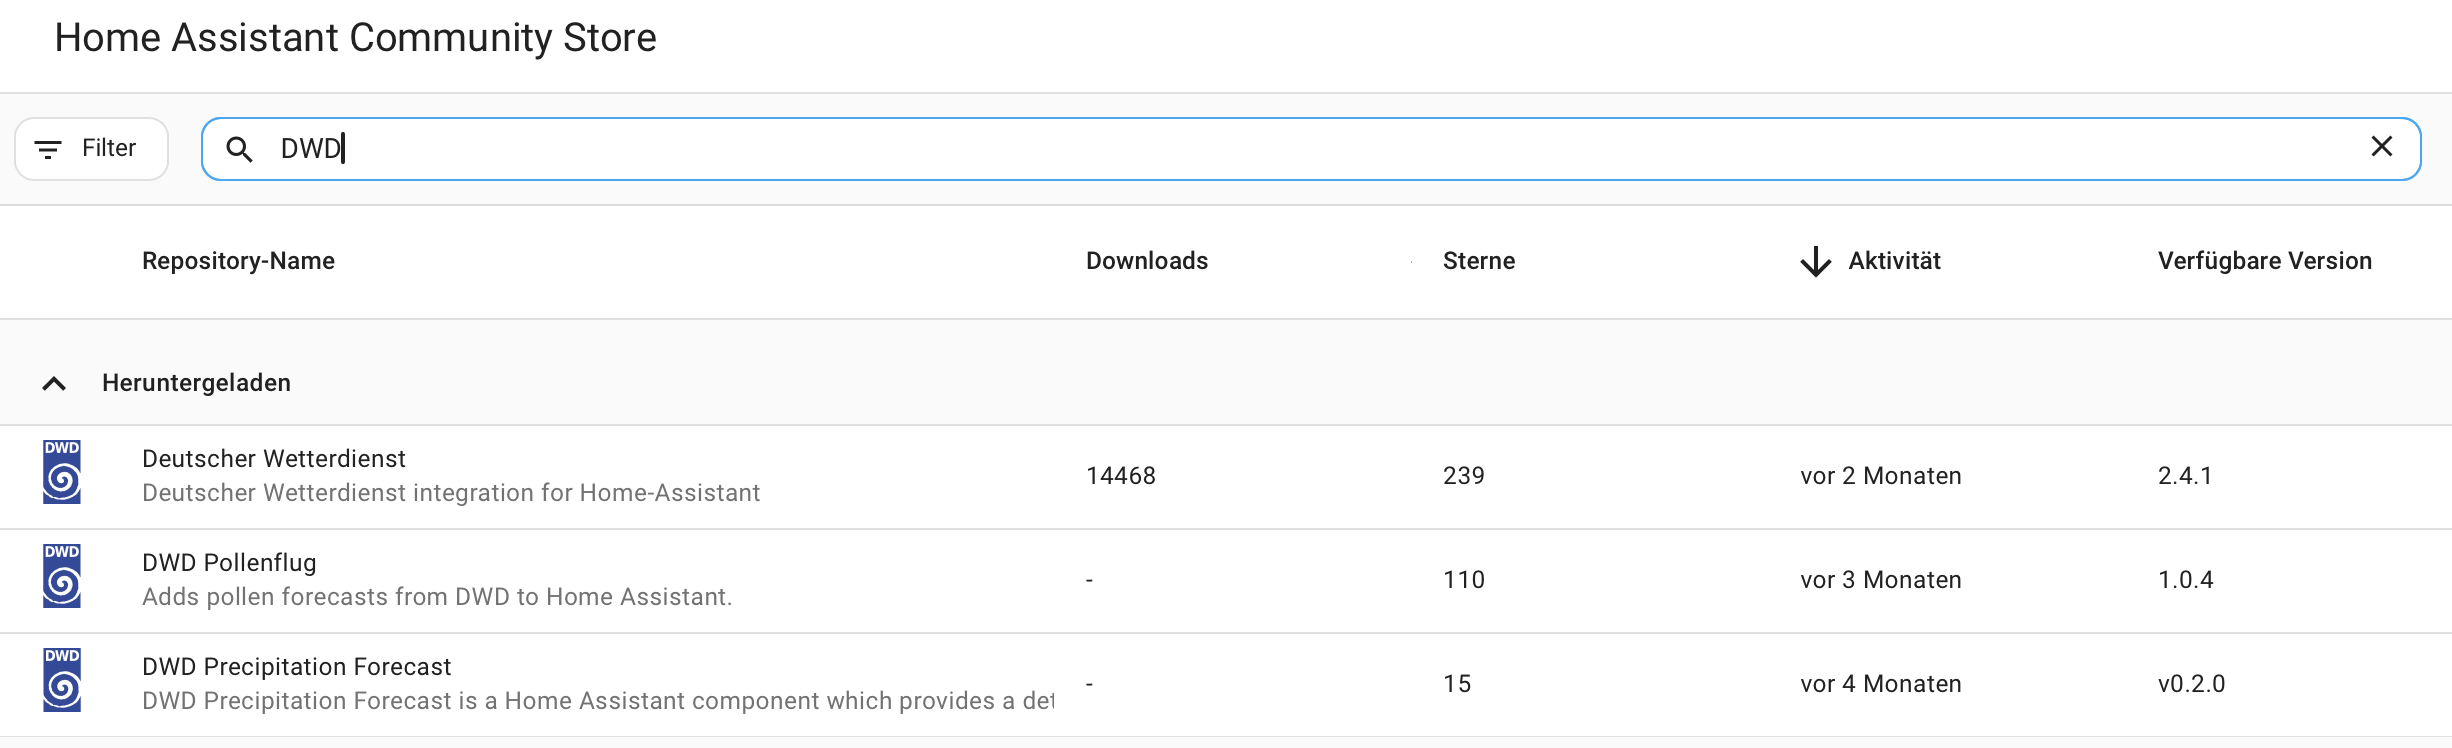Viewport: 2452px width, 748px height.
Task: Sort by Sterne column header
Action: pyautogui.click(x=1478, y=261)
